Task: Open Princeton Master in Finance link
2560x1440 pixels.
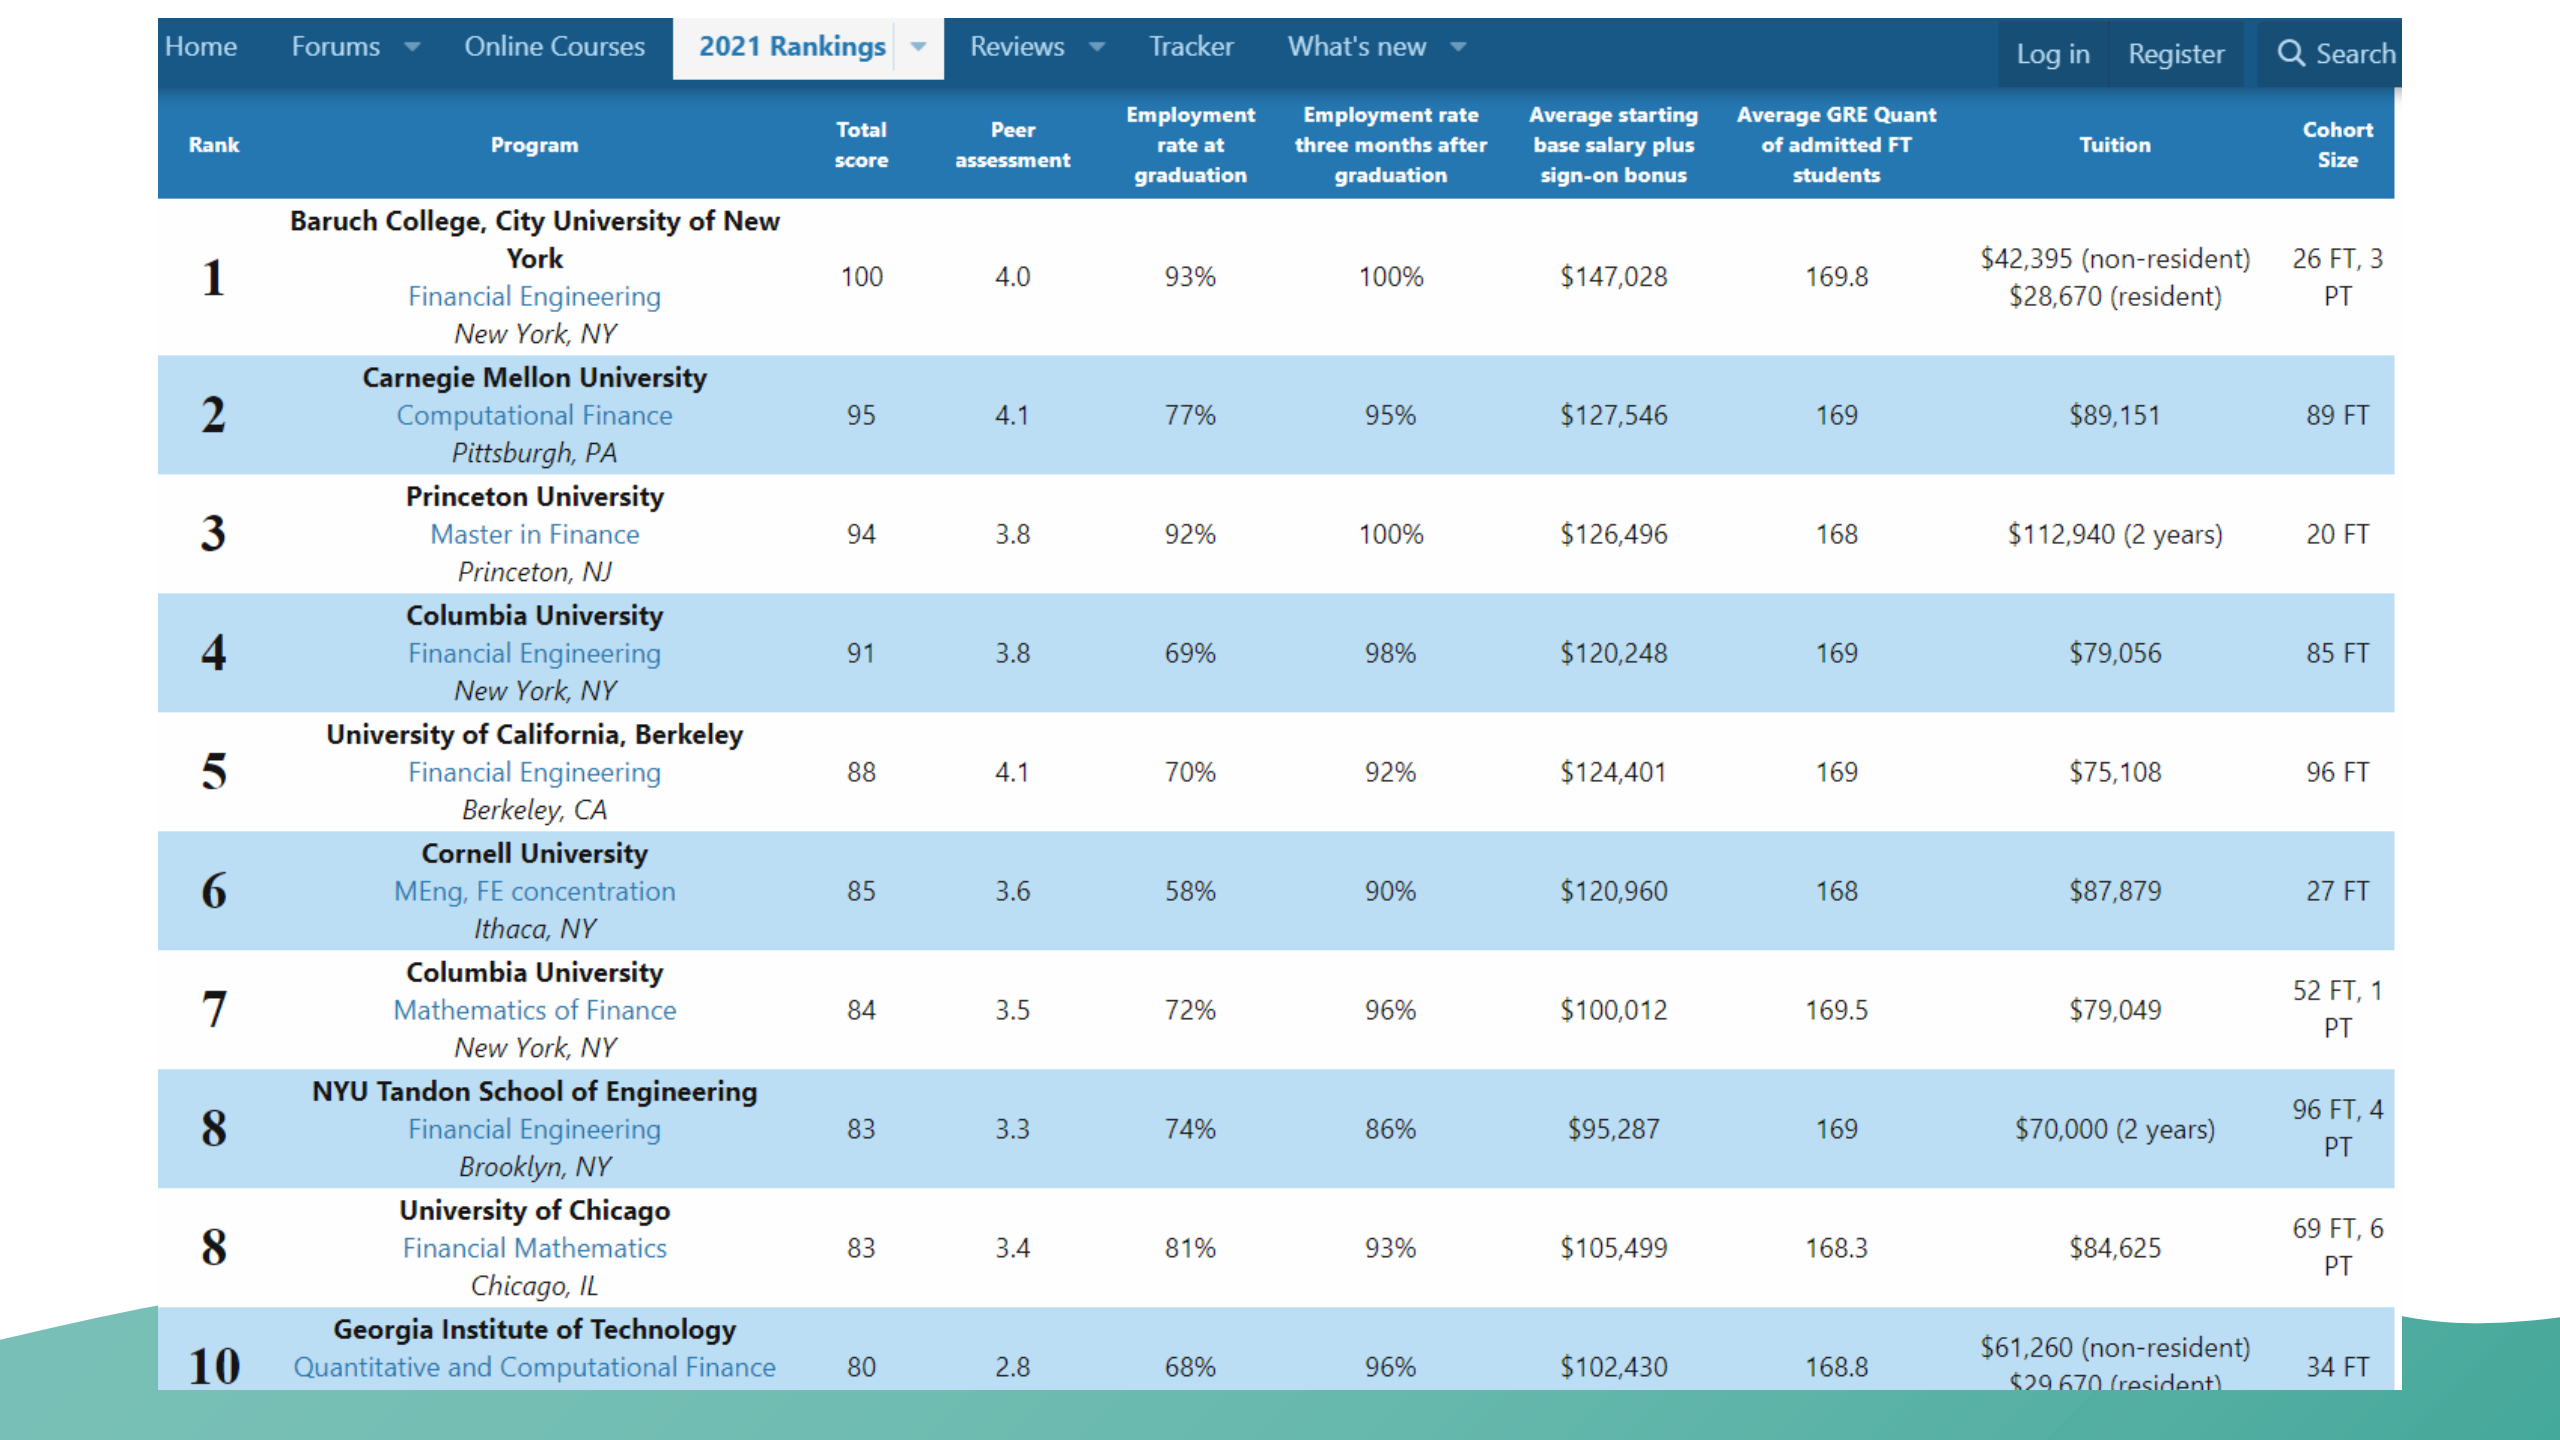Action: [x=534, y=535]
